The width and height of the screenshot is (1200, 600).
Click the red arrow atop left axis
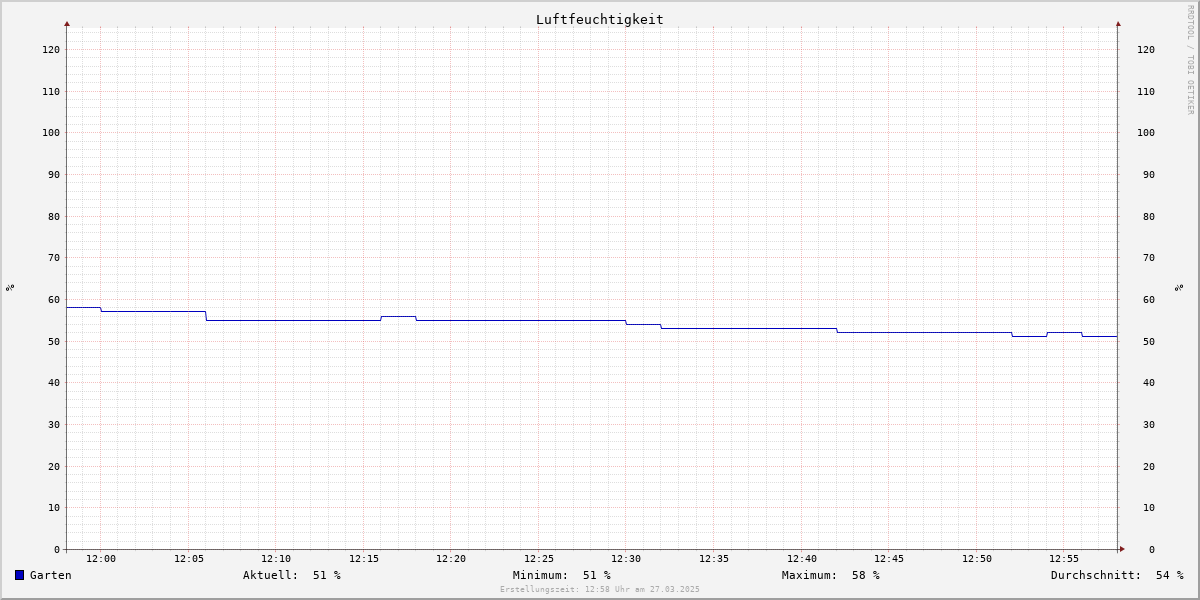pyautogui.click(x=67, y=23)
